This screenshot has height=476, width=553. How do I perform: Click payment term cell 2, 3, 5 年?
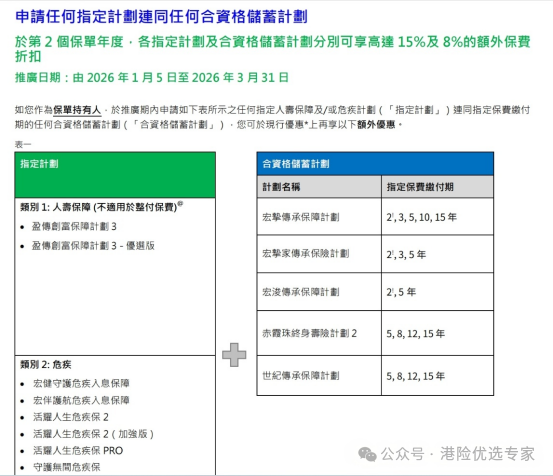pyautogui.click(x=437, y=254)
